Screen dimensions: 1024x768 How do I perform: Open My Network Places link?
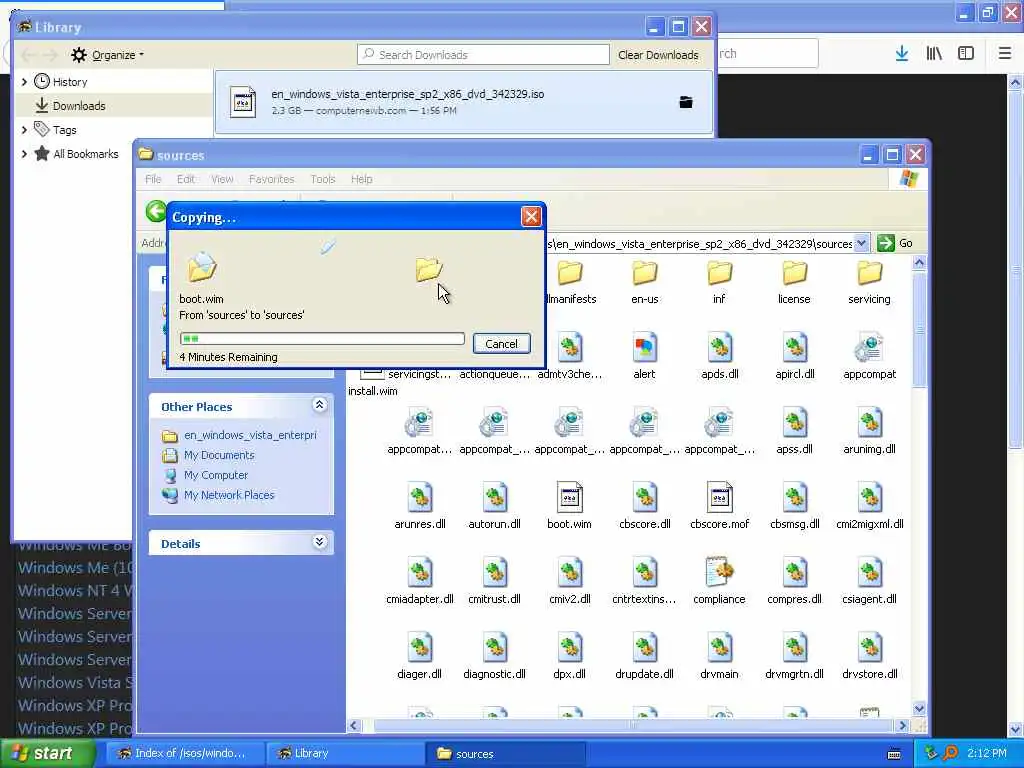(229, 495)
